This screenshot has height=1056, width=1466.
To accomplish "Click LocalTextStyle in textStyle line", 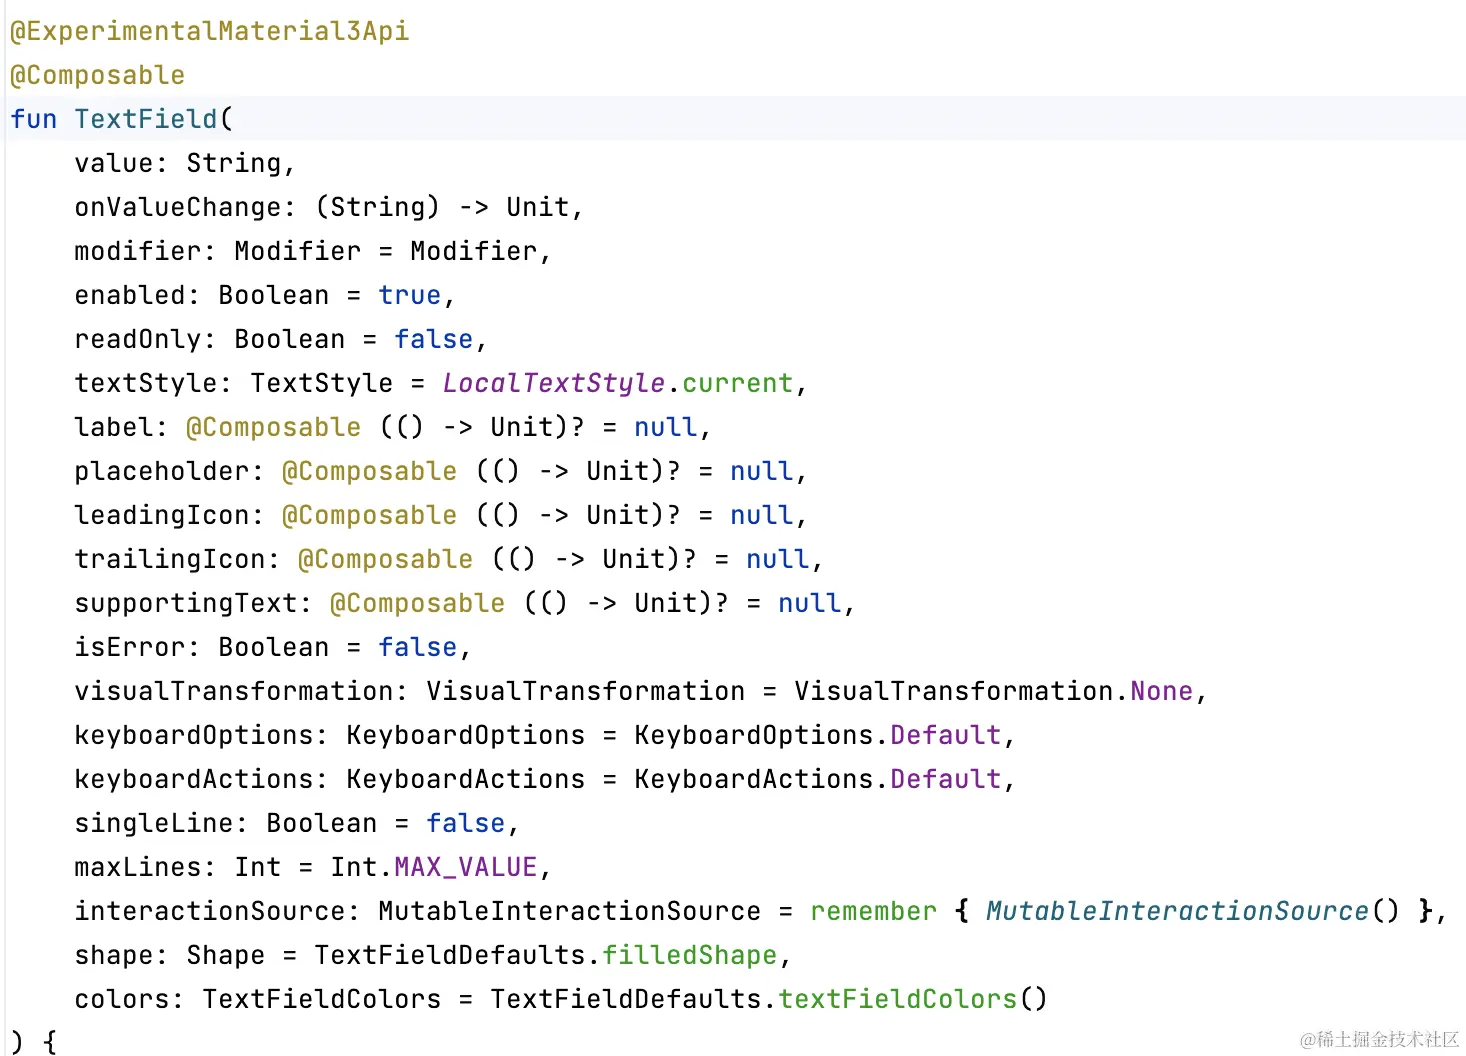I will click(554, 383).
